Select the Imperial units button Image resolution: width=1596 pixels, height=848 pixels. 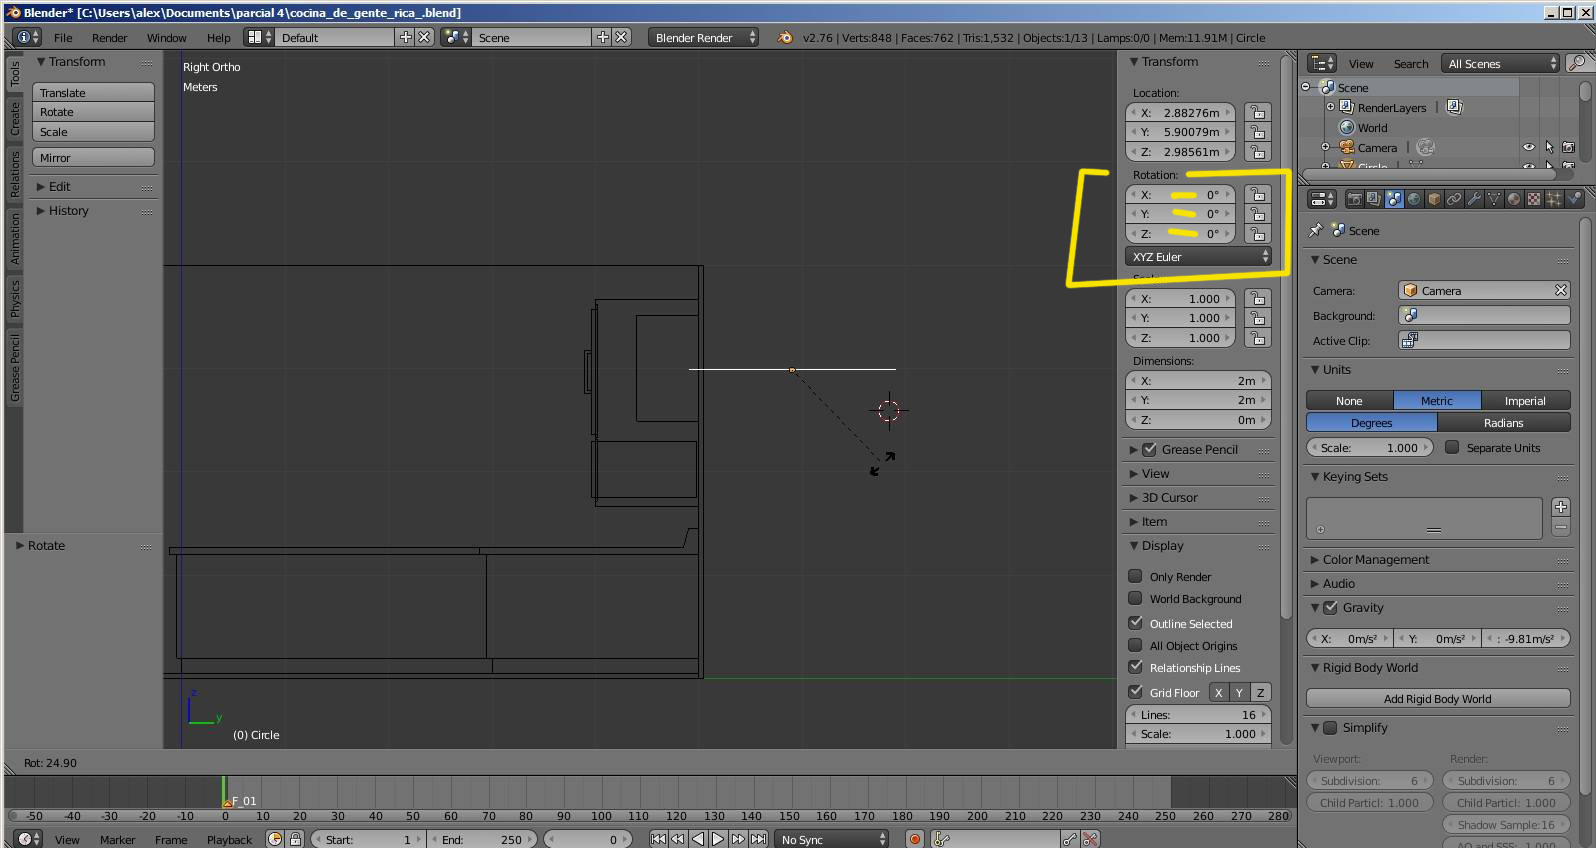pyautogui.click(x=1524, y=401)
